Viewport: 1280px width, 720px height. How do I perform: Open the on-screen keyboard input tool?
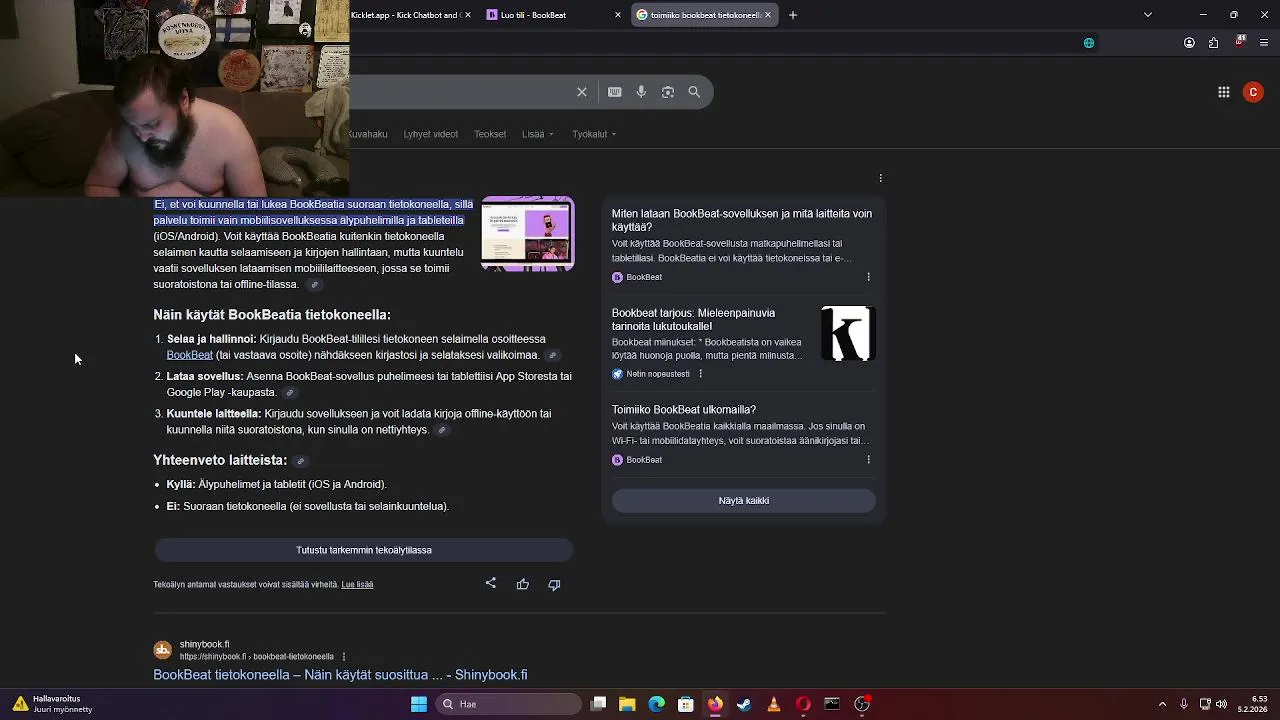(x=615, y=92)
